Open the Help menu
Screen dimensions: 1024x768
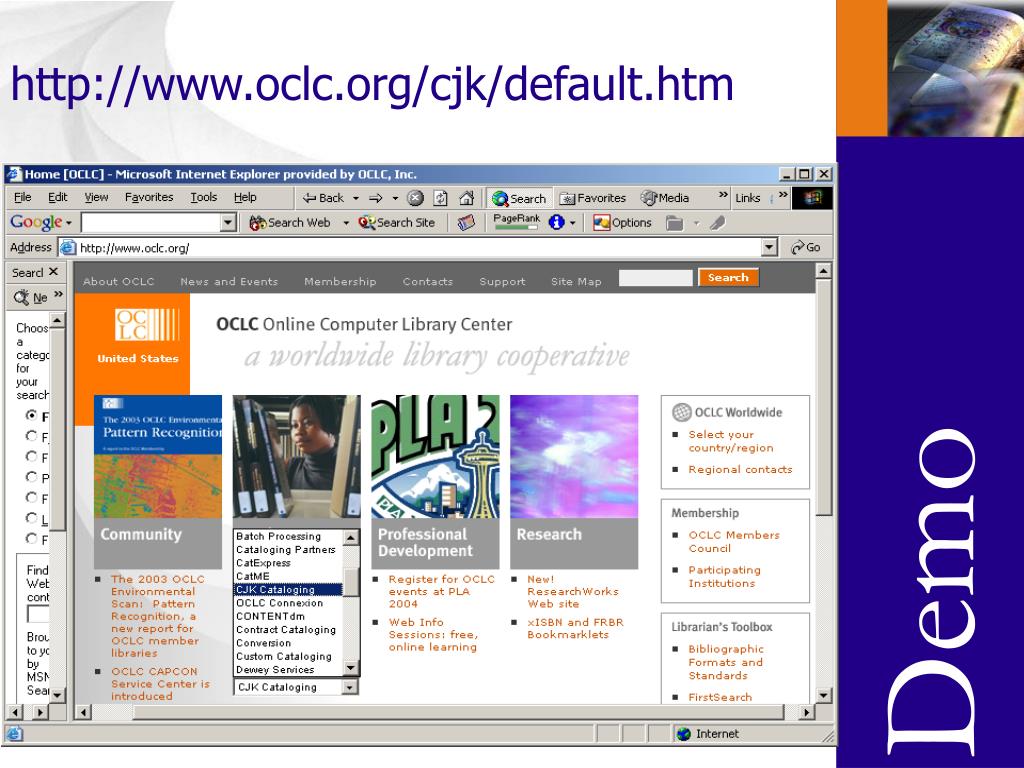click(245, 197)
